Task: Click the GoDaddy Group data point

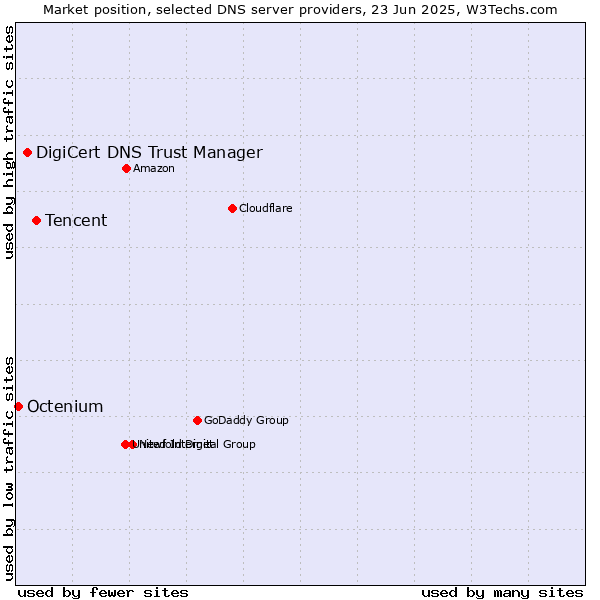Action: point(197,421)
